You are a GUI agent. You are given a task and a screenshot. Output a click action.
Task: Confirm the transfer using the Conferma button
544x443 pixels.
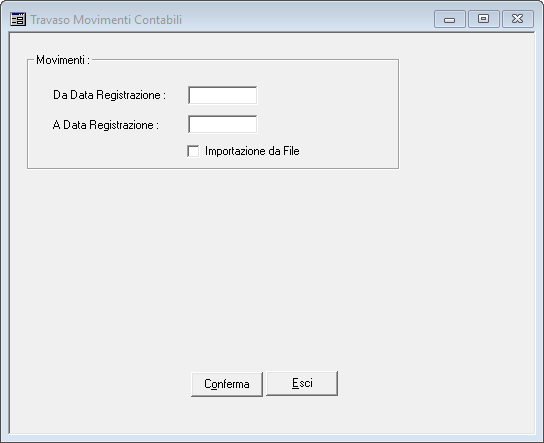(x=227, y=384)
